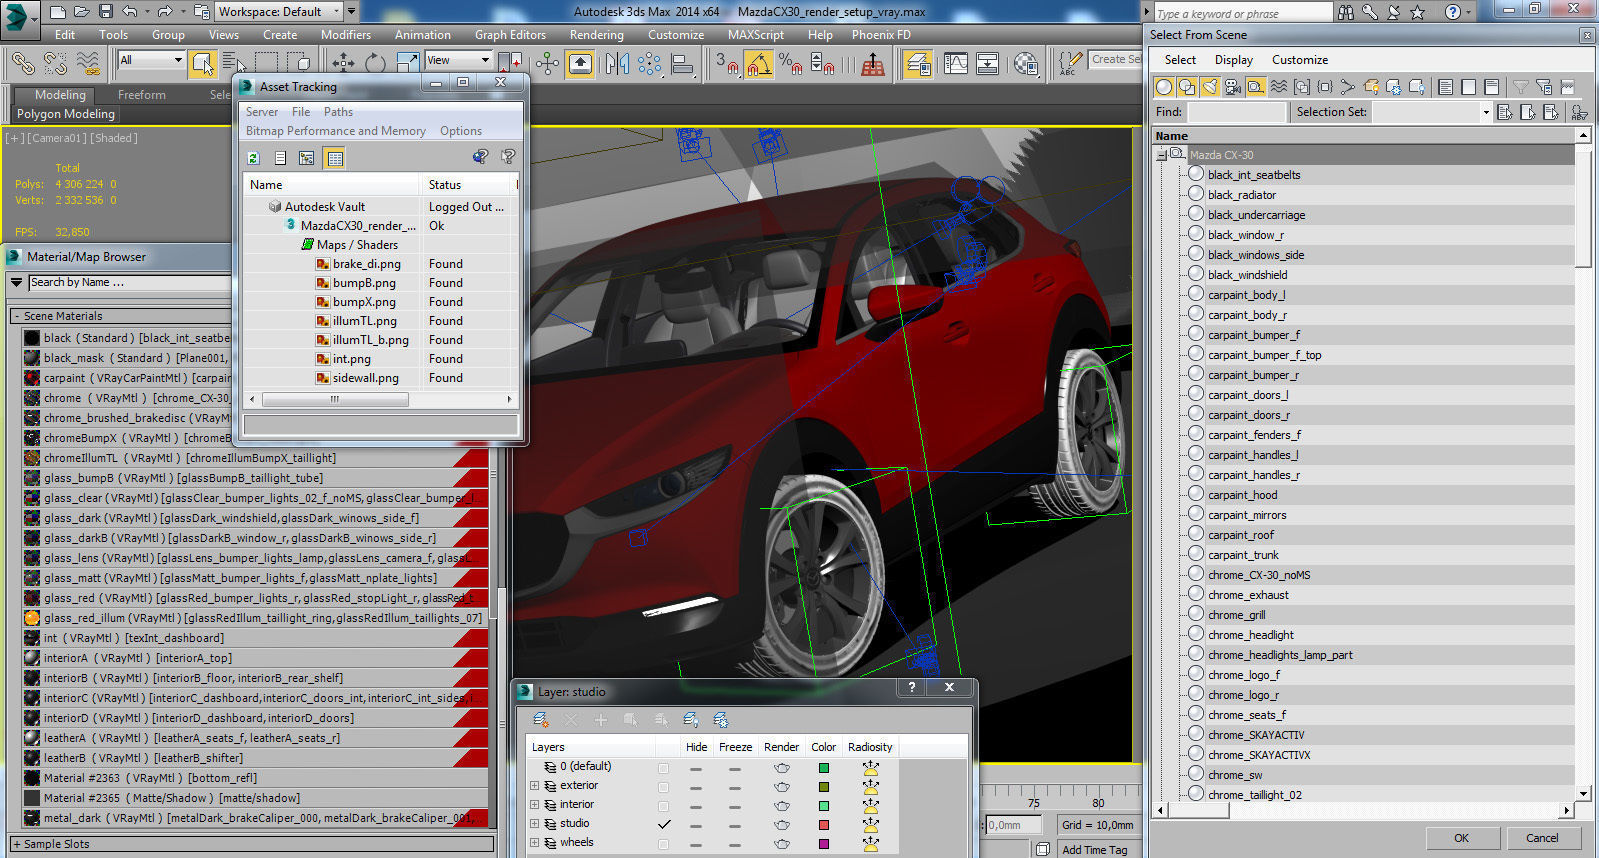Screen dimensions: 1599x858
Task: Select the Link tool in main toolbar
Action: pos(22,64)
